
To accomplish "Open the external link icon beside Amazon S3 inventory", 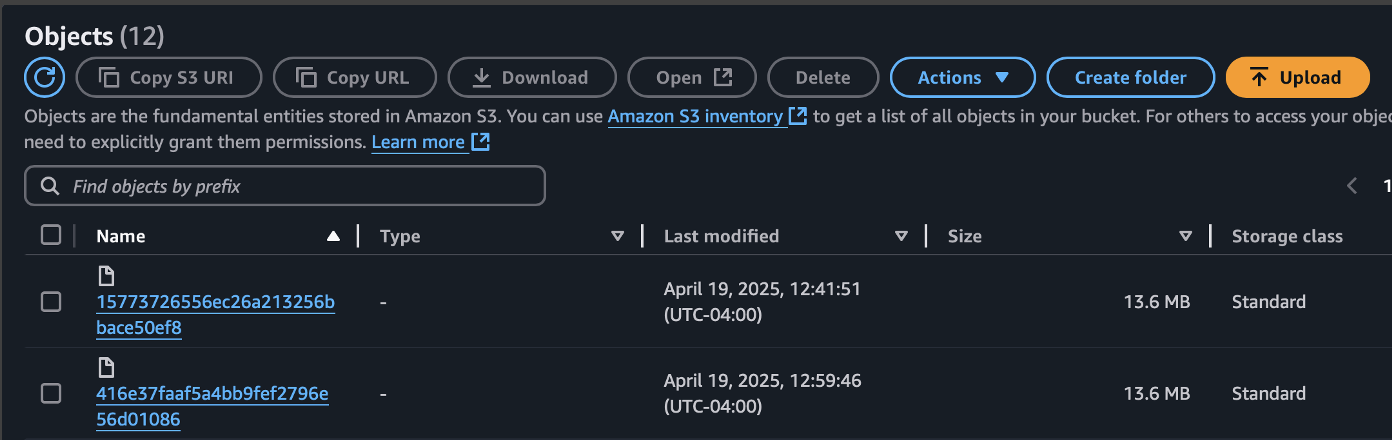I will point(798,116).
